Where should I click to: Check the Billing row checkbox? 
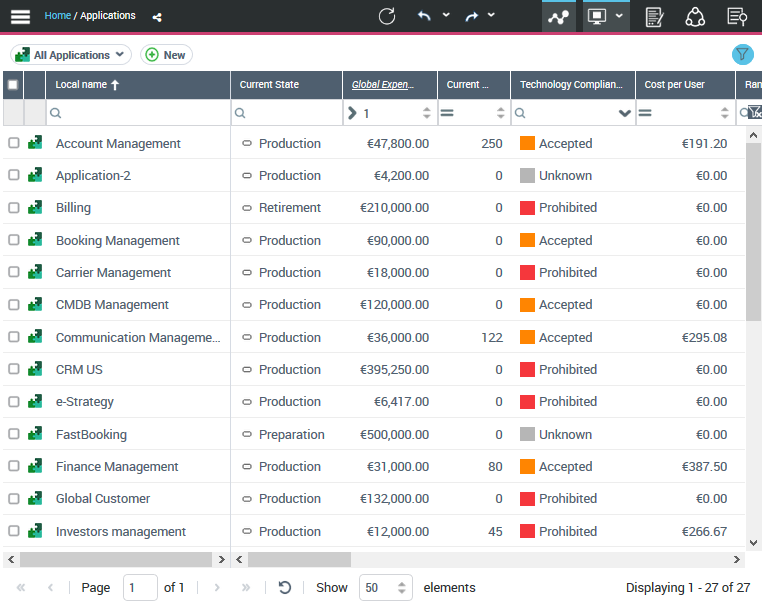point(14,208)
